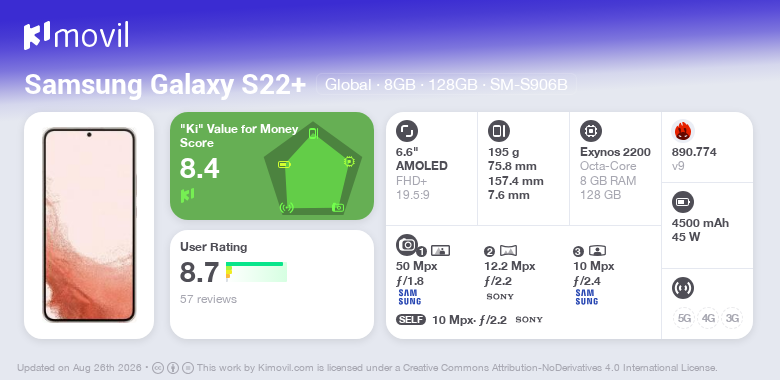Click the AnTuTu benchmark icon
Viewport: 780px width, 380px height.
point(683,131)
